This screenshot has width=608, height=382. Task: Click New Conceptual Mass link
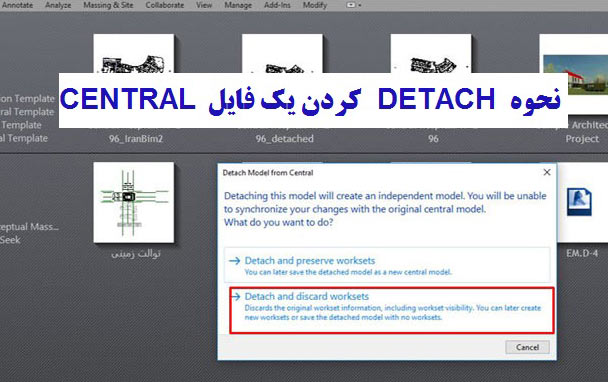29,227
